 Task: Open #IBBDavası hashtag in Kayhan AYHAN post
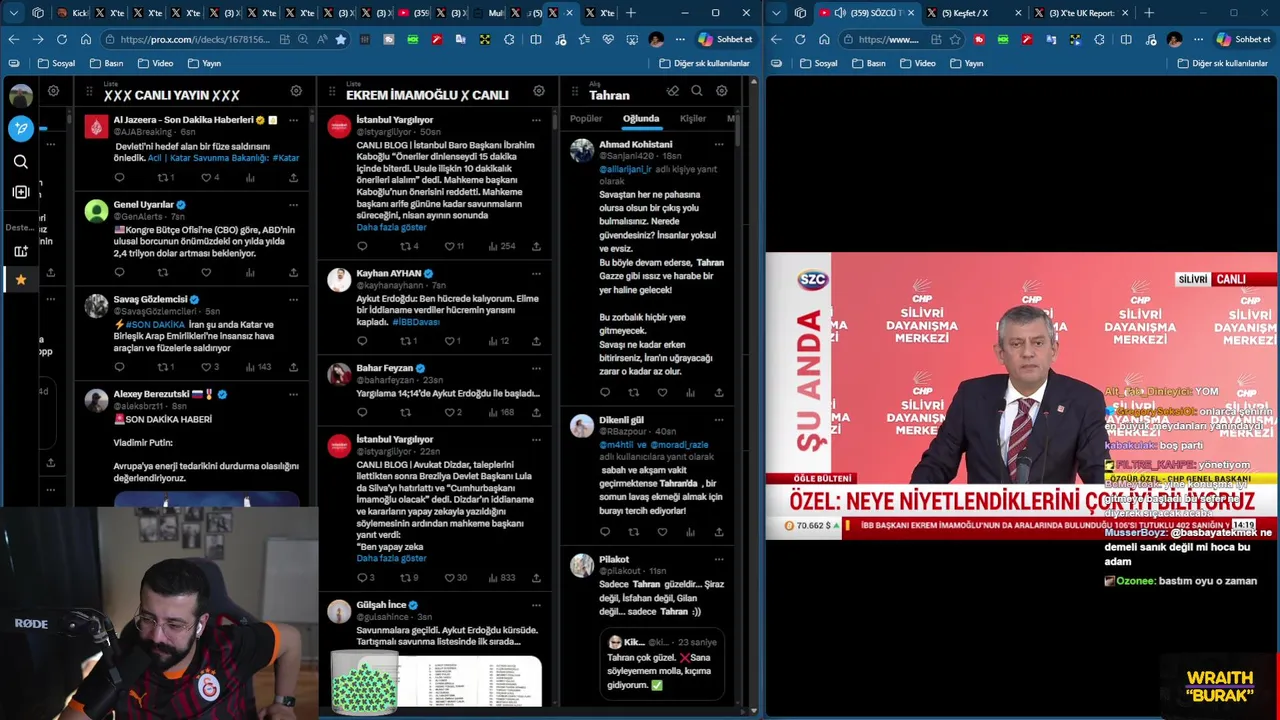pos(417,323)
